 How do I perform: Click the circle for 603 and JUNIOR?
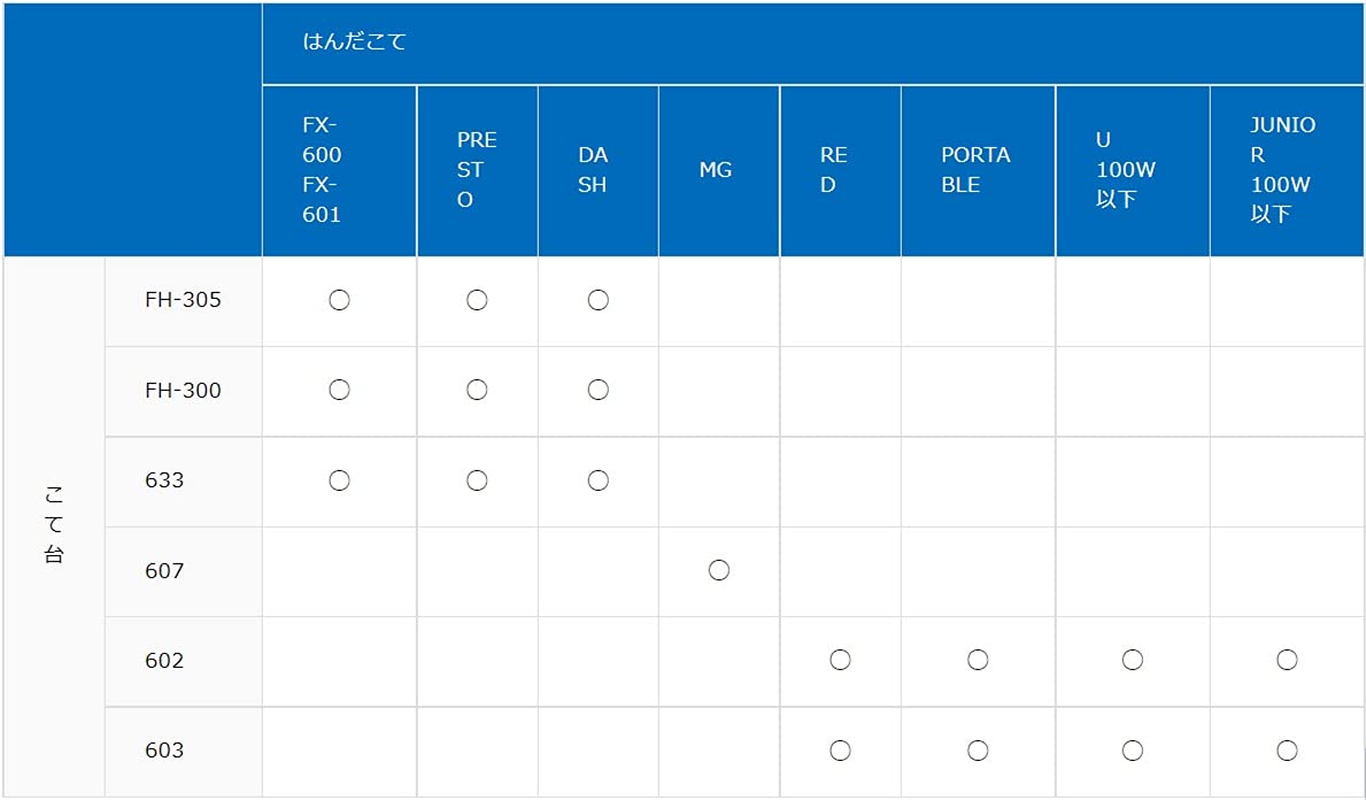tap(1287, 750)
